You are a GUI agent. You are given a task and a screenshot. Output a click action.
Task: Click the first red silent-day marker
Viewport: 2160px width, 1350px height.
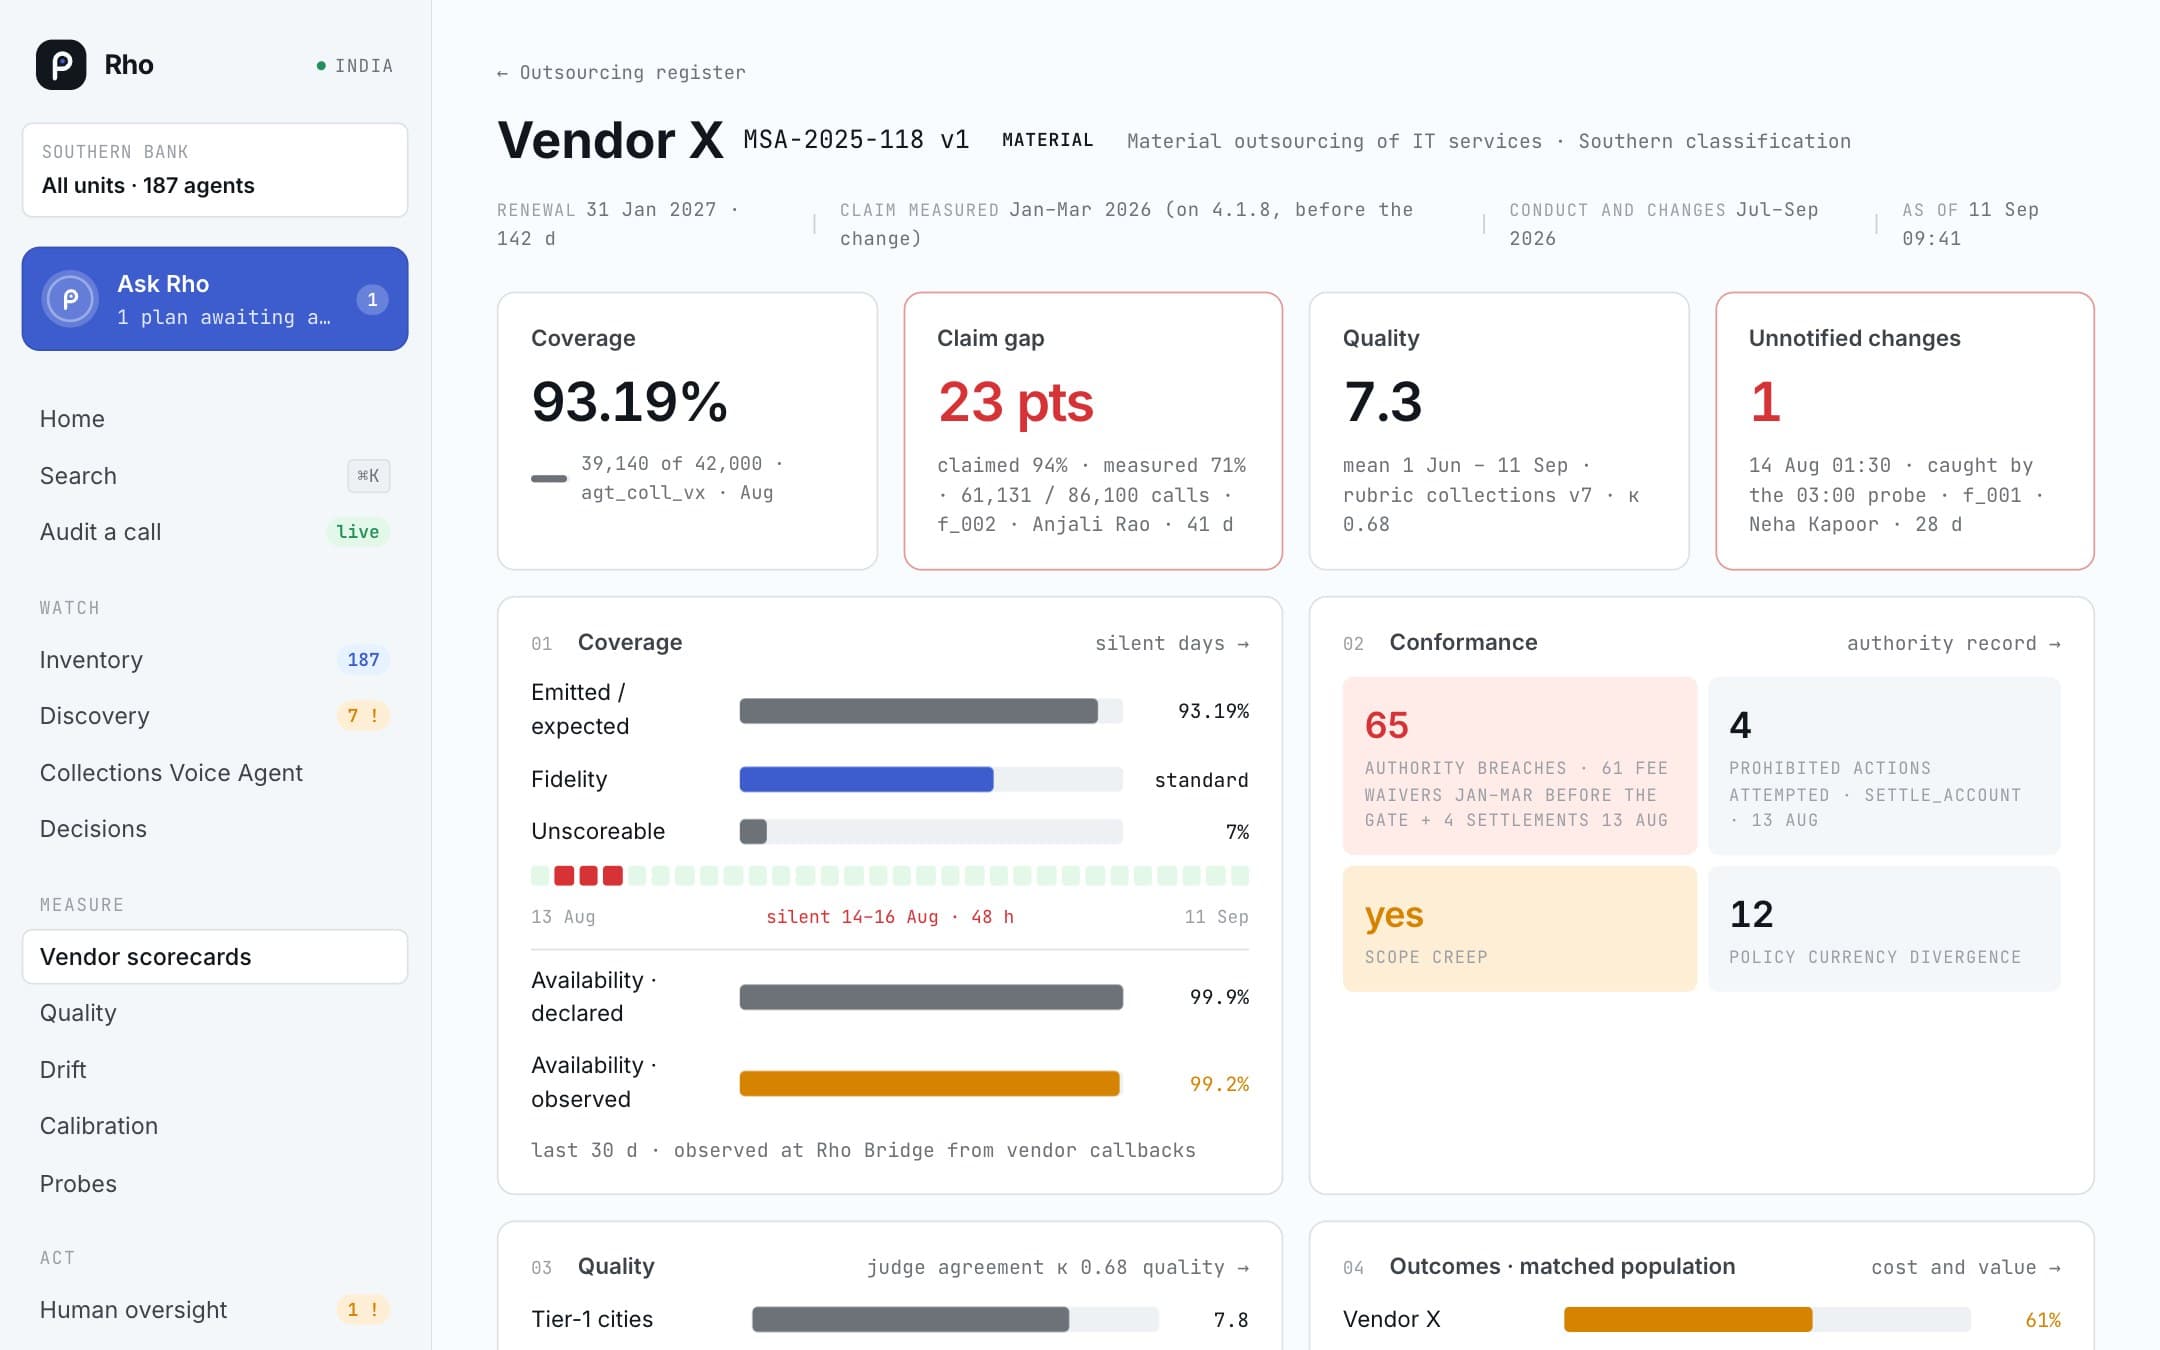564,876
